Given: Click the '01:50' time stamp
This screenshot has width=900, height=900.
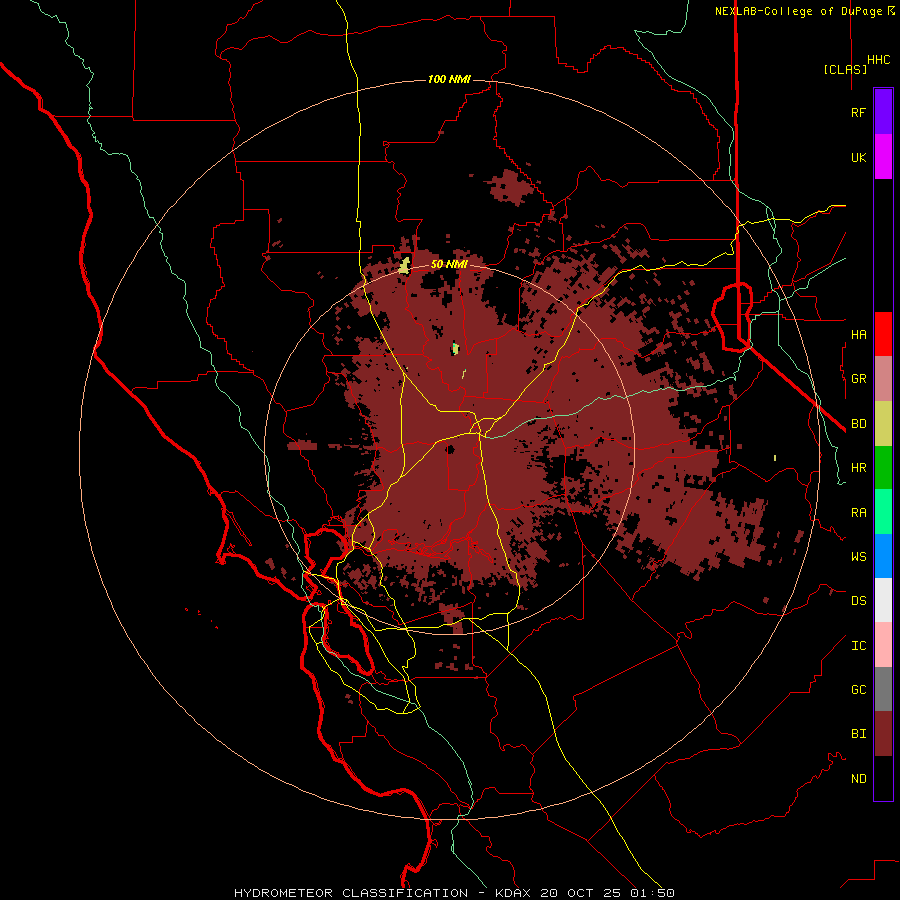Looking at the screenshot, I should pyautogui.click(x=654, y=893).
